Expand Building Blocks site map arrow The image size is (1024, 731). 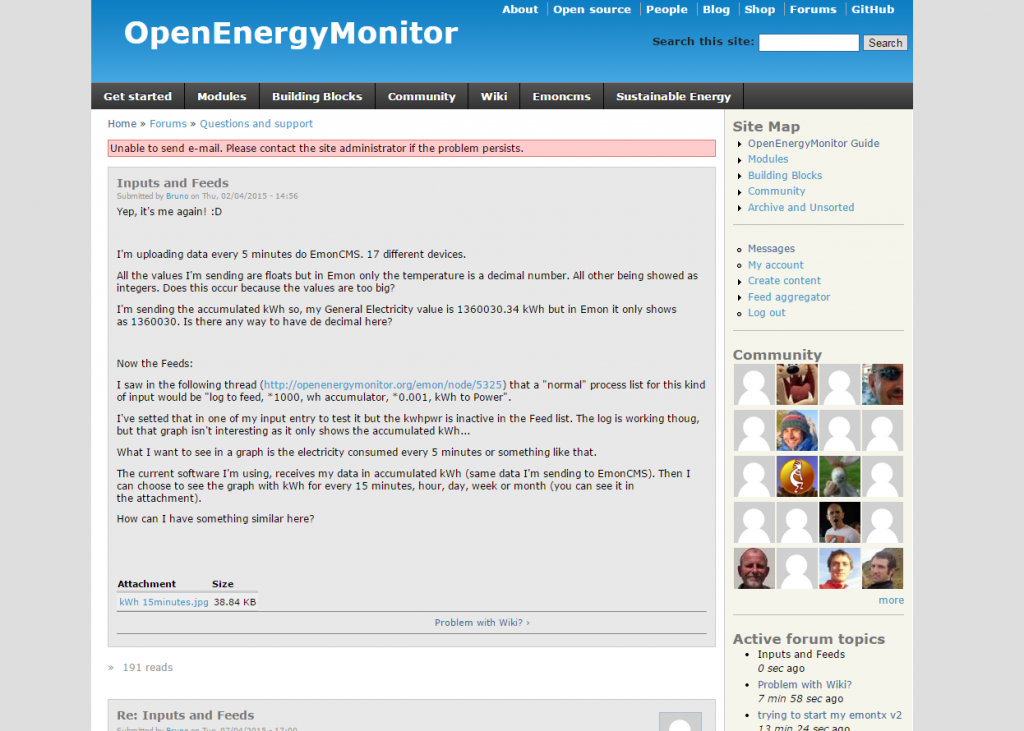(x=739, y=176)
